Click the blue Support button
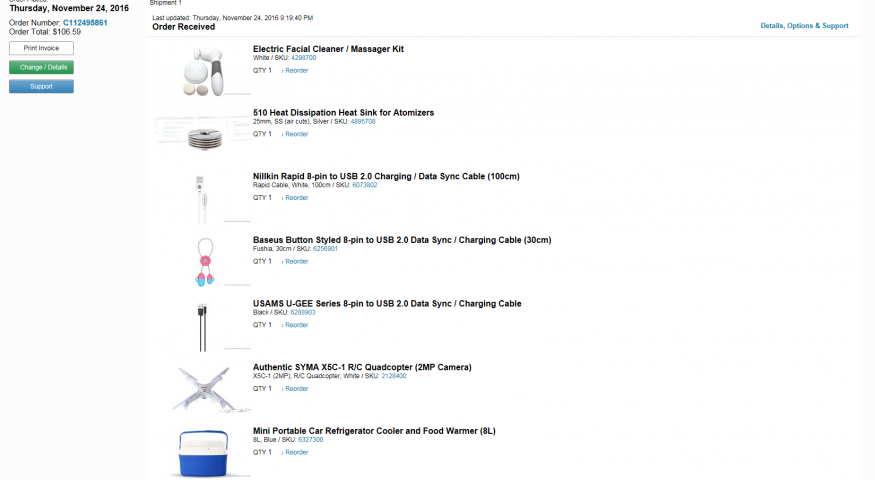This screenshot has height=480, width=875. pyautogui.click(x=41, y=86)
